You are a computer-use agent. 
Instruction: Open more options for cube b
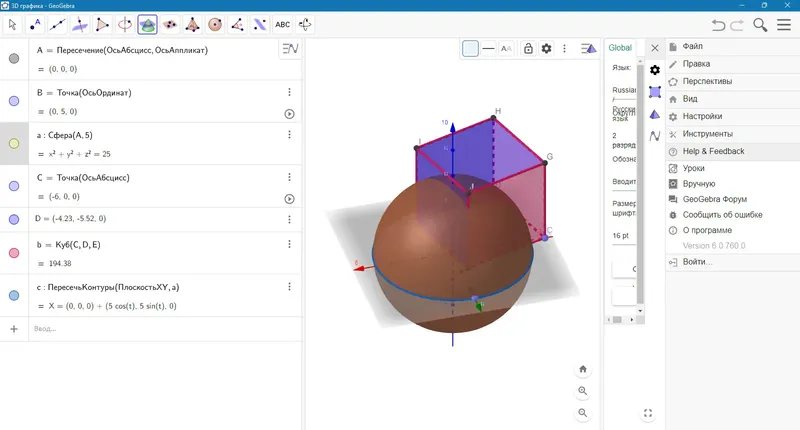289,244
